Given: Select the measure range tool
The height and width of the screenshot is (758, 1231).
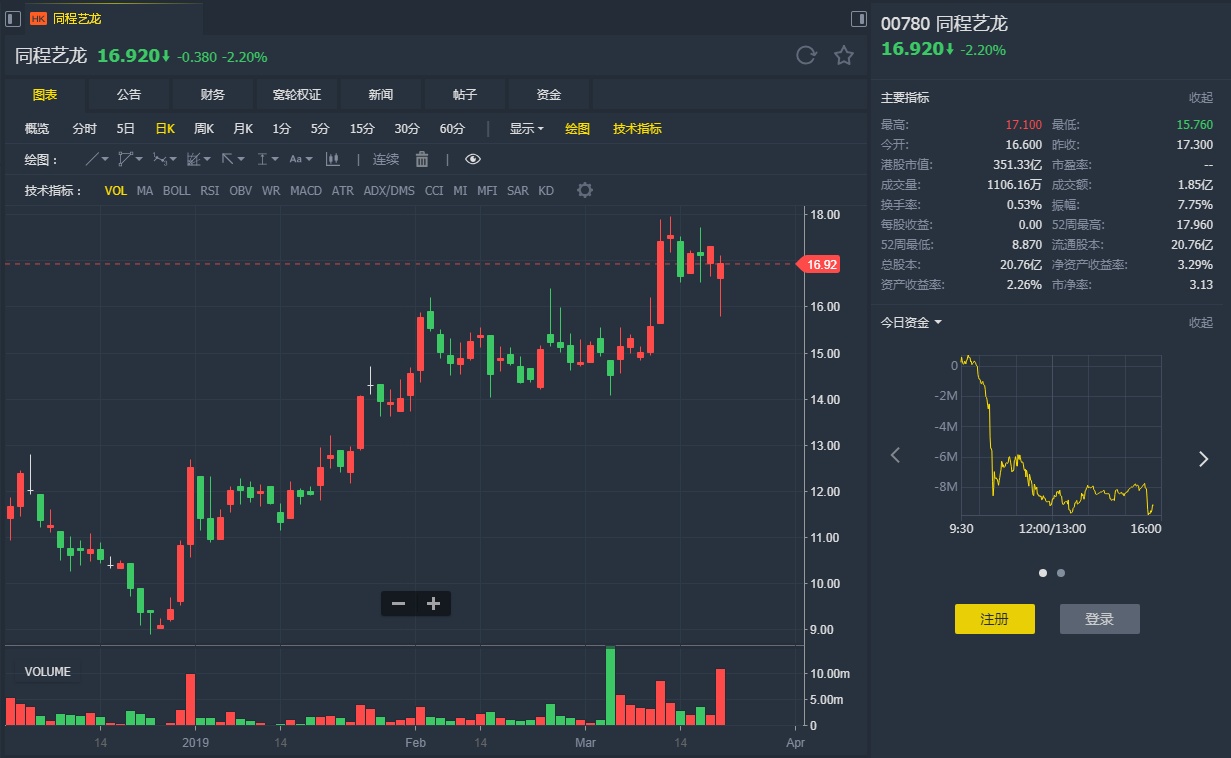Looking at the screenshot, I should click(262, 159).
